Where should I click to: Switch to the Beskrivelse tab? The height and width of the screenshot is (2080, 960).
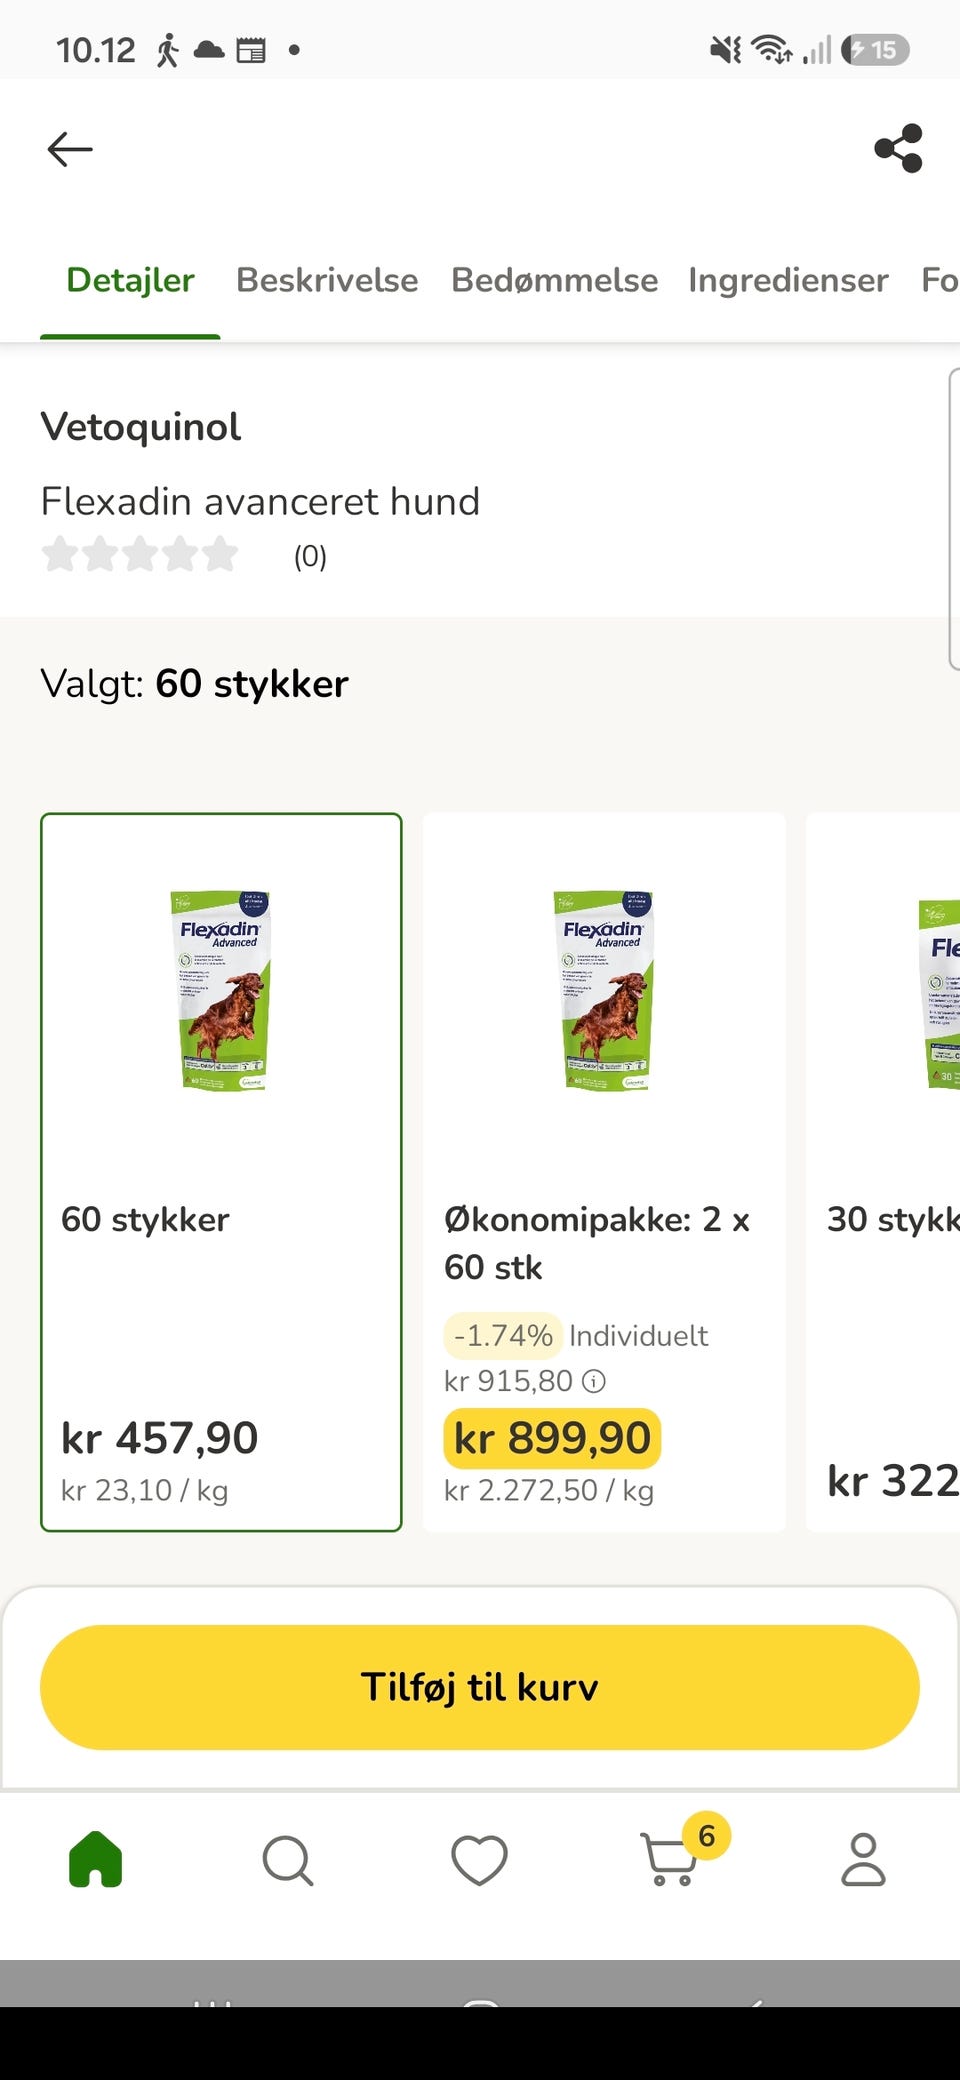327,280
